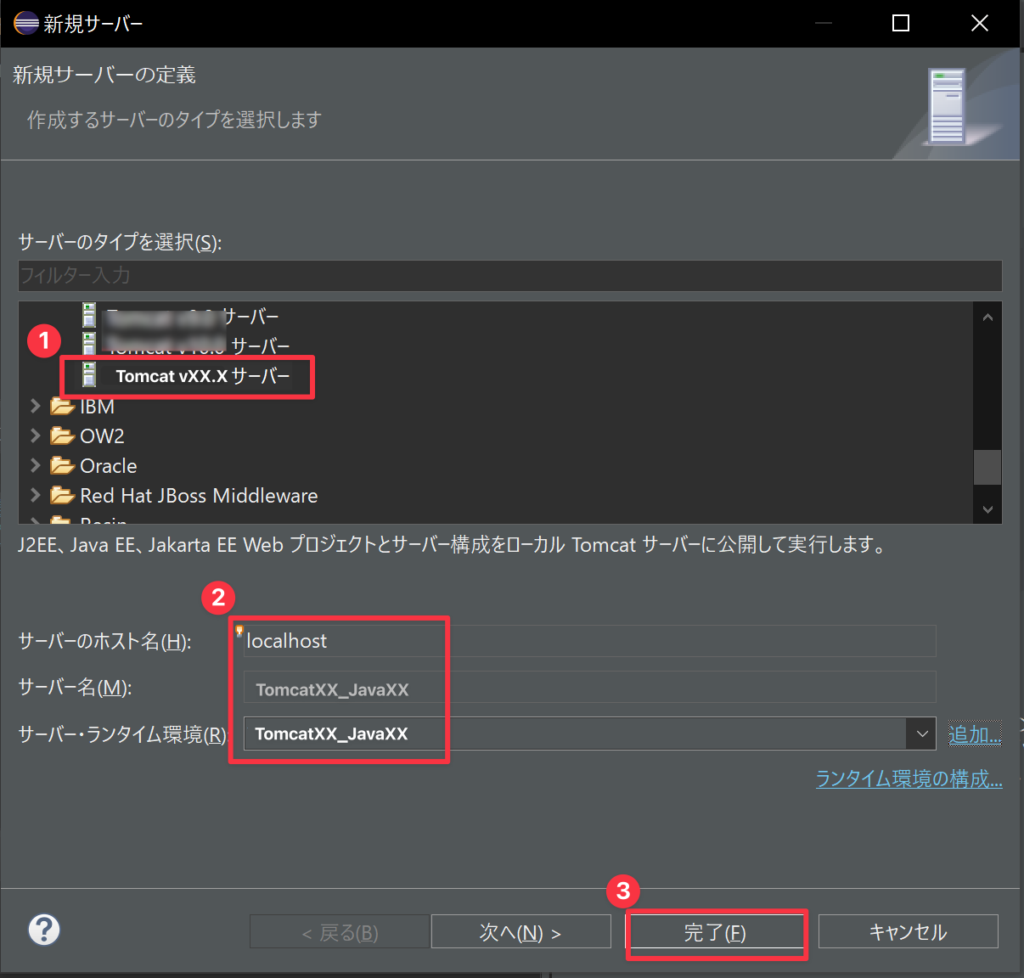Open the ランタイム環境の構成... link
Screen dimensions: 1024x978
click(908, 779)
